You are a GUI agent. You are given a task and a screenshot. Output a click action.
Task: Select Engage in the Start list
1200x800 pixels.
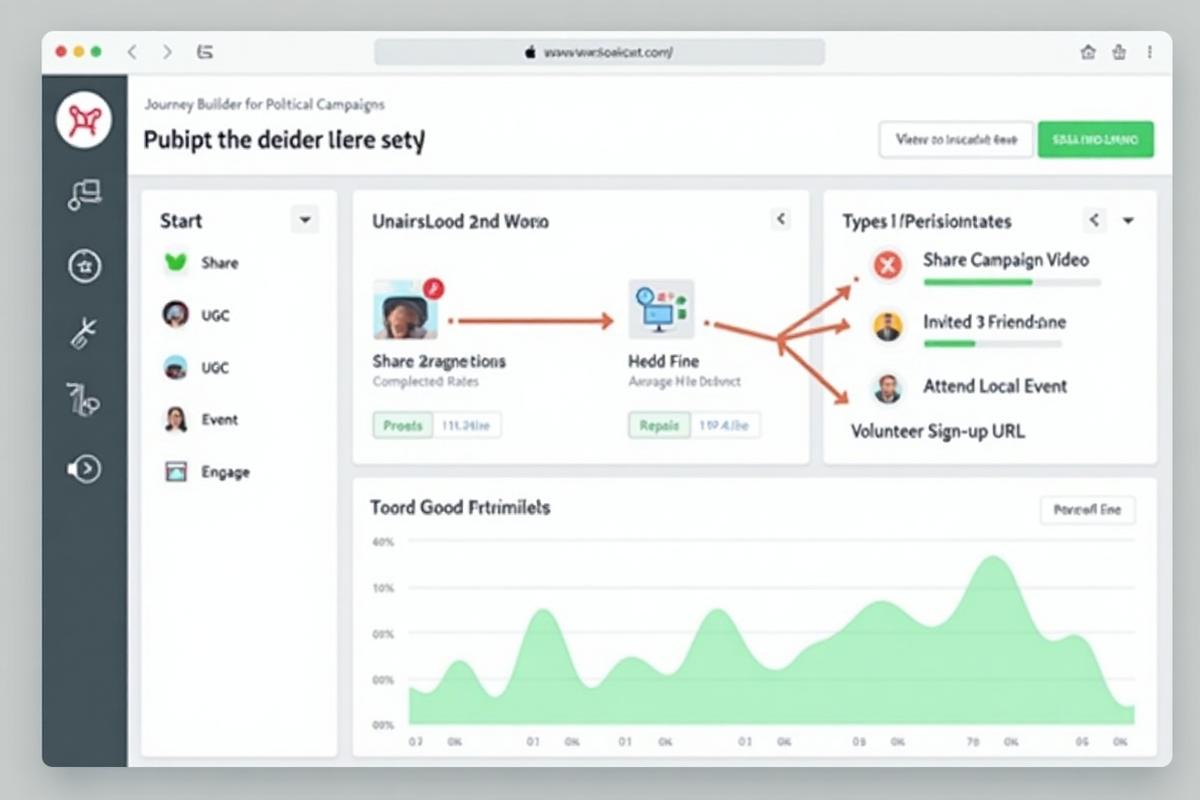click(225, 472)
